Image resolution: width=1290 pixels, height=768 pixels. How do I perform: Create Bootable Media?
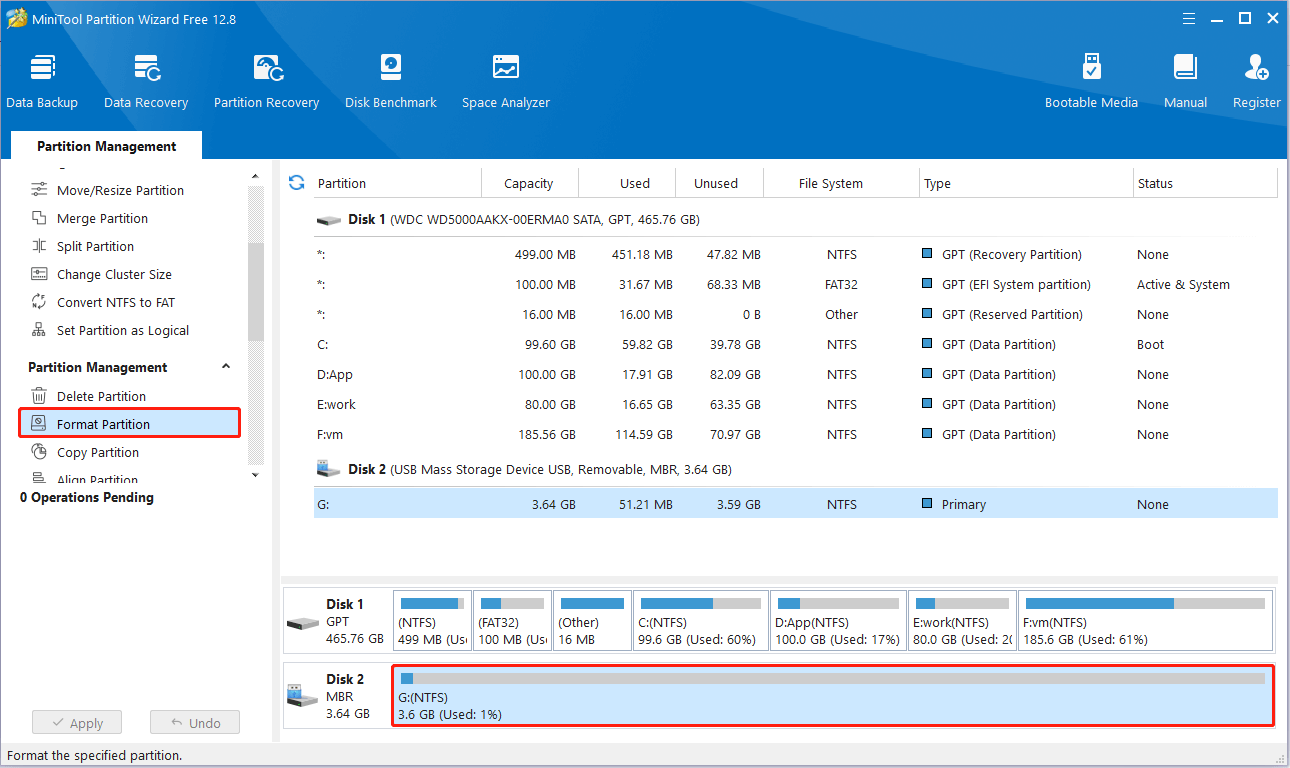[1091, 82]
